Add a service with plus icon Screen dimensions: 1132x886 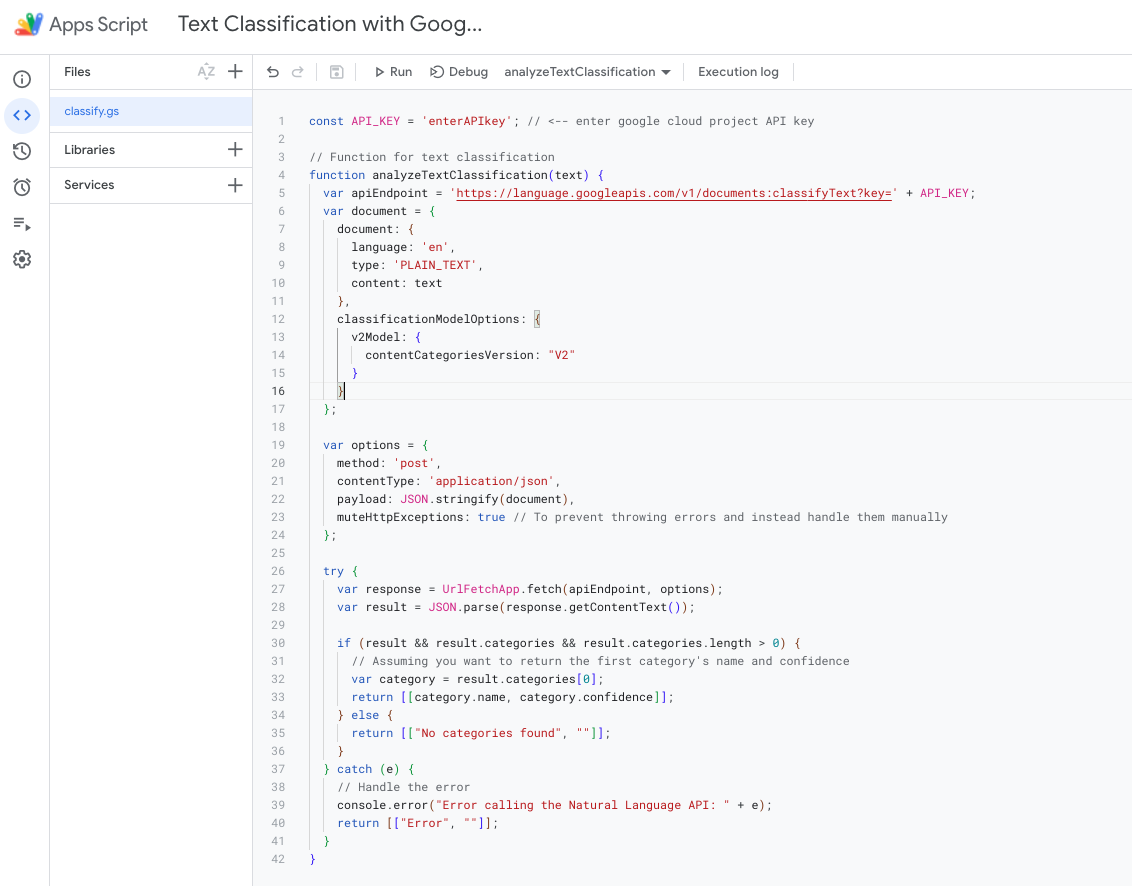235,185
